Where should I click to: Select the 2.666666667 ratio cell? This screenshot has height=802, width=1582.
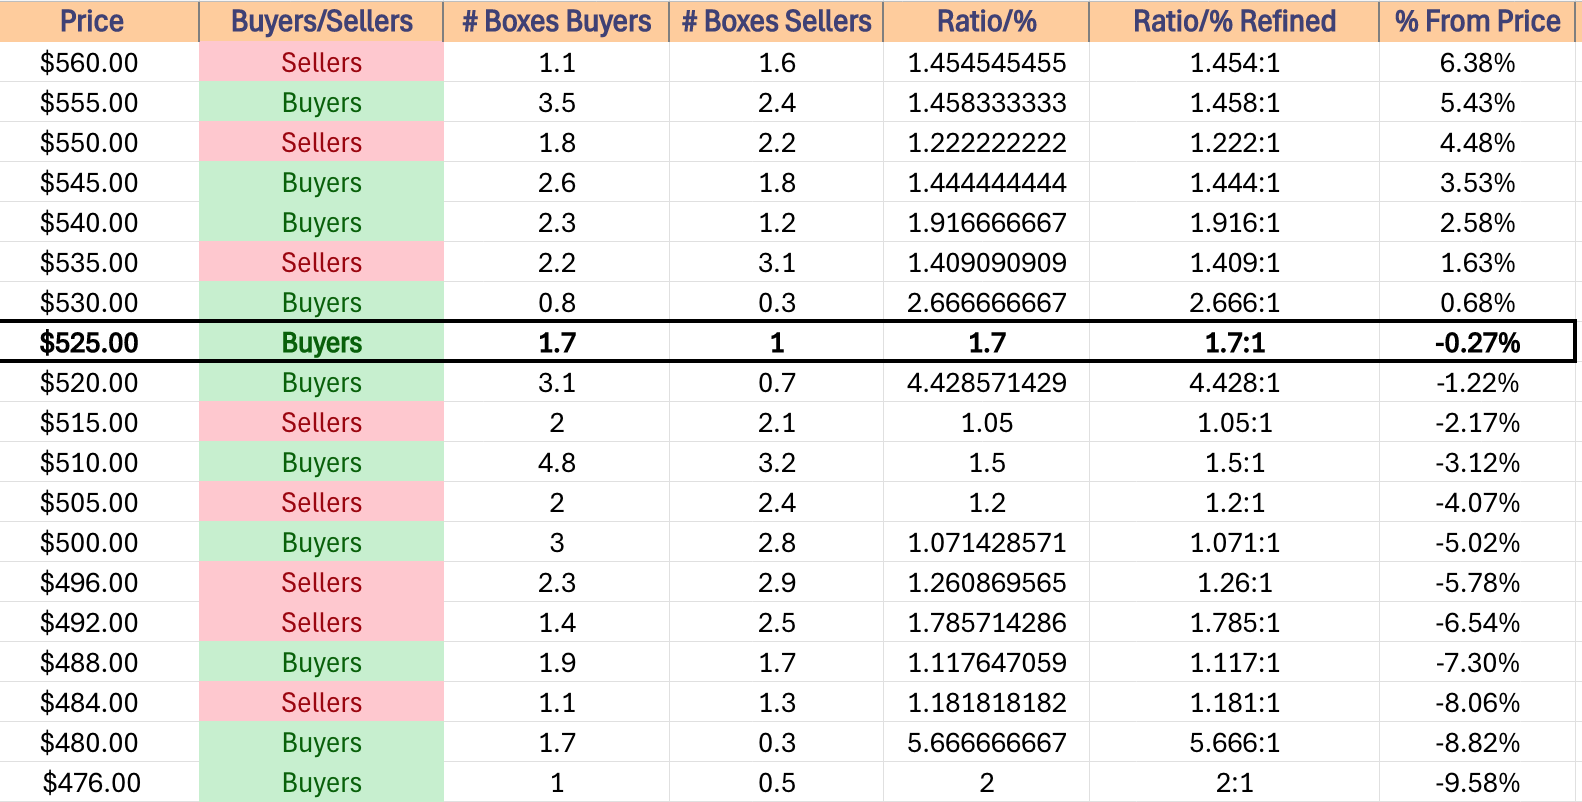click(x=986, y=302)
